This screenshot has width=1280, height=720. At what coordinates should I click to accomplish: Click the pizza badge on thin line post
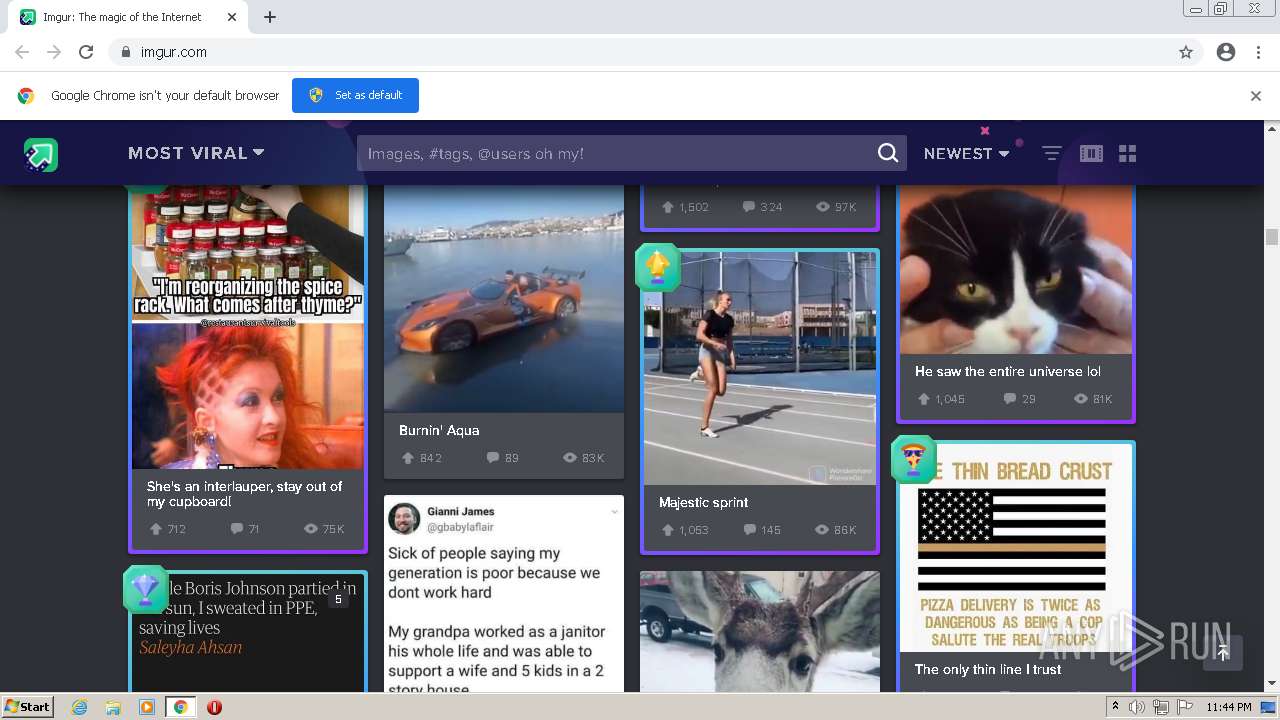[913, 459]
